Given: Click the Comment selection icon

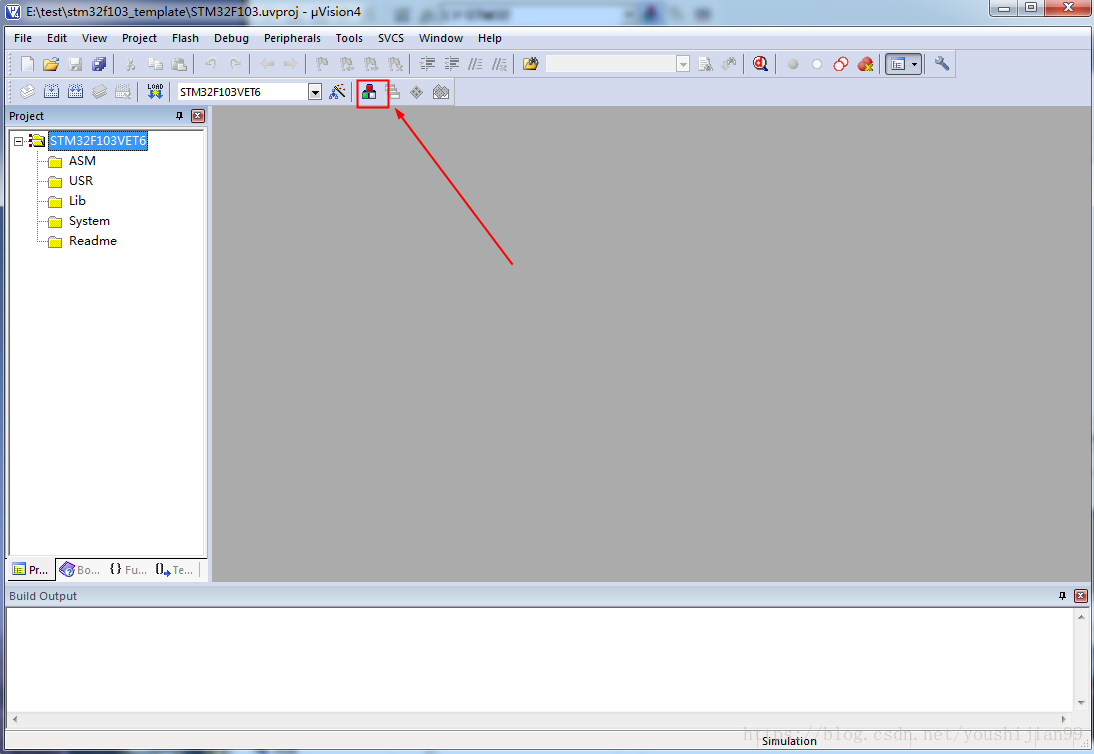Looking at the screenshot, I should pyautogui.click(x=475, y=64).
